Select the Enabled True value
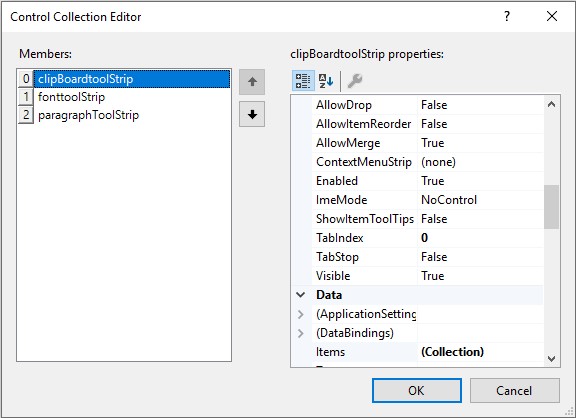 [x=480, y=181]
